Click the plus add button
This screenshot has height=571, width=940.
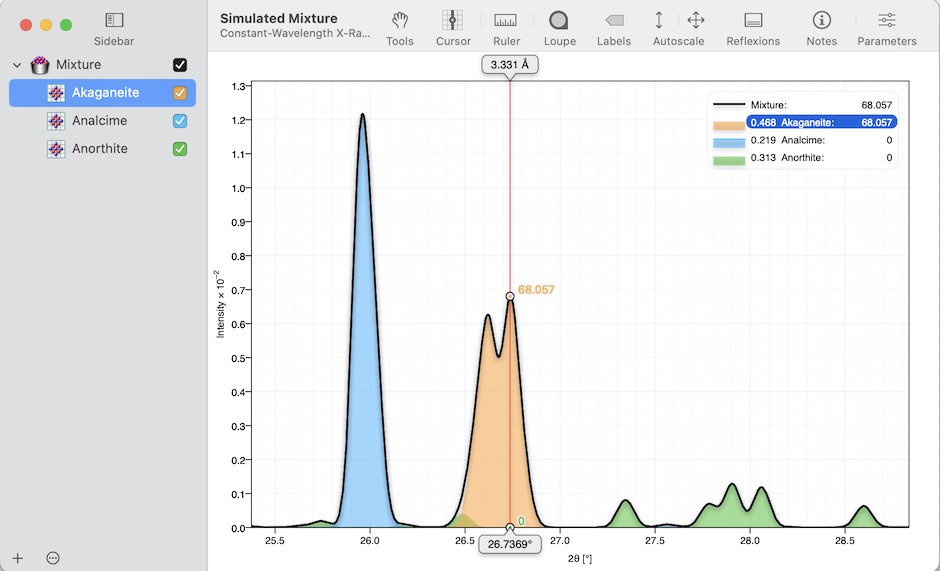pyautogui.click(x=17, y=557)
